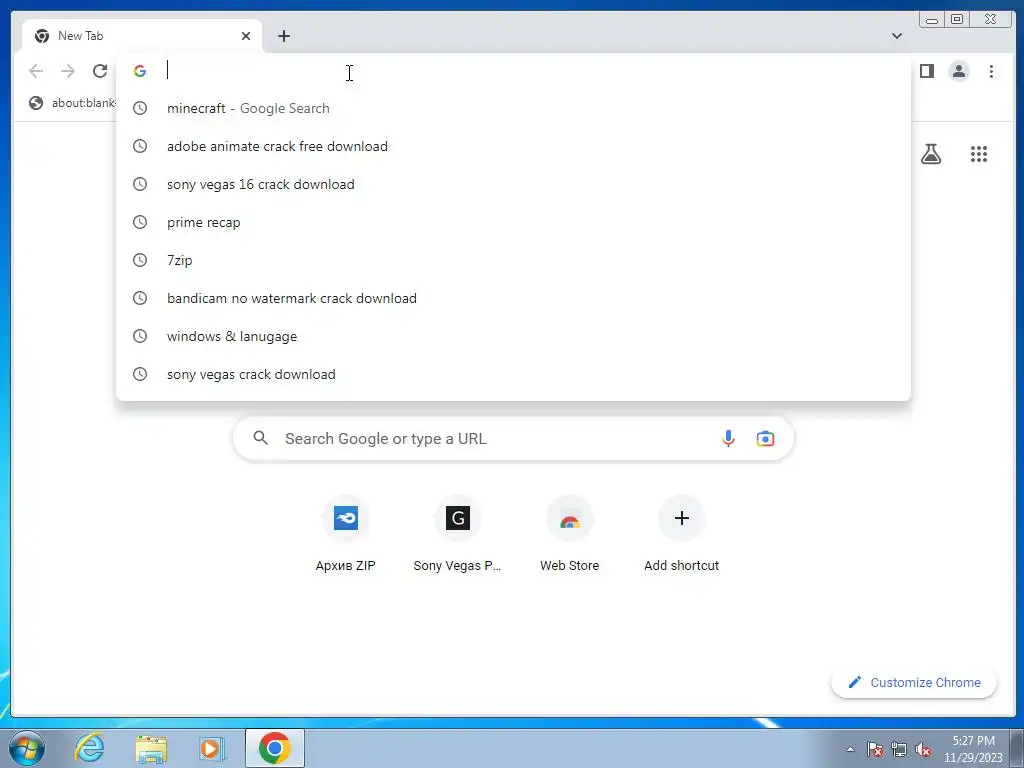Screen dimensions: 1024x768
Task: Open Windows Explorer from the taskbar
Action: [x=151, y=748]
